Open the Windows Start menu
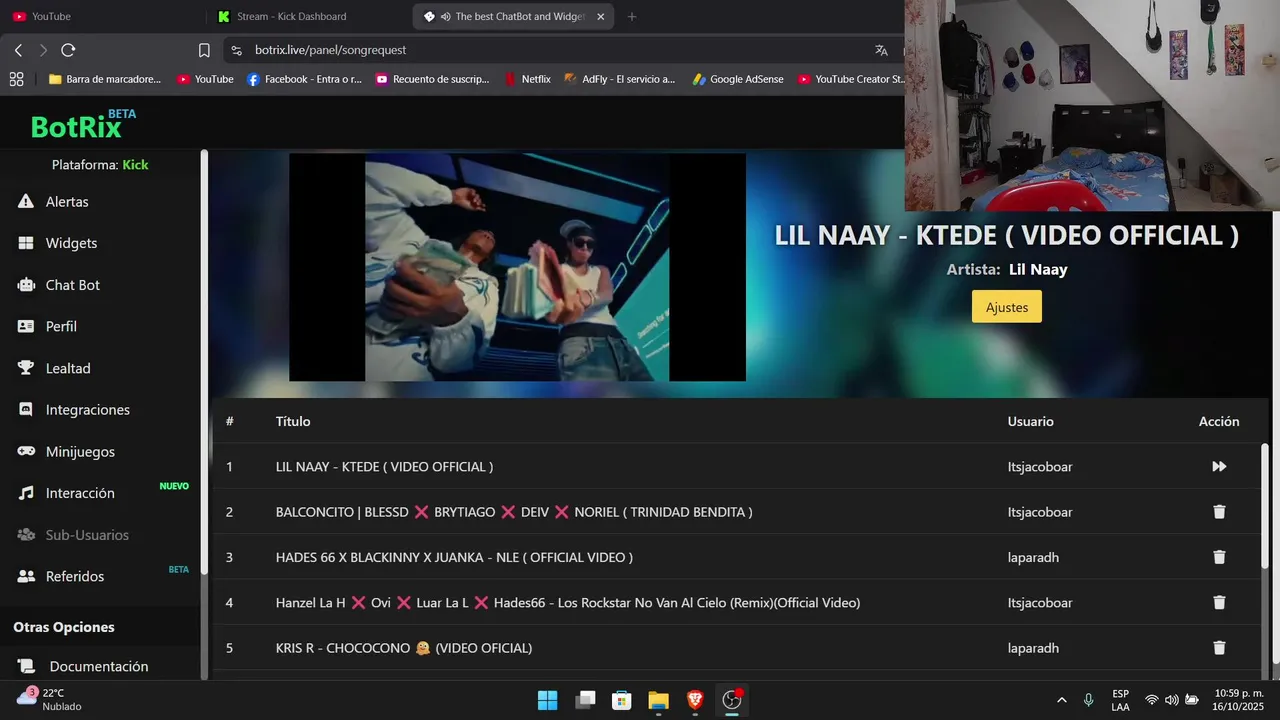The height and width of the screenshot is (720, 1280). (x=548, y=700)
